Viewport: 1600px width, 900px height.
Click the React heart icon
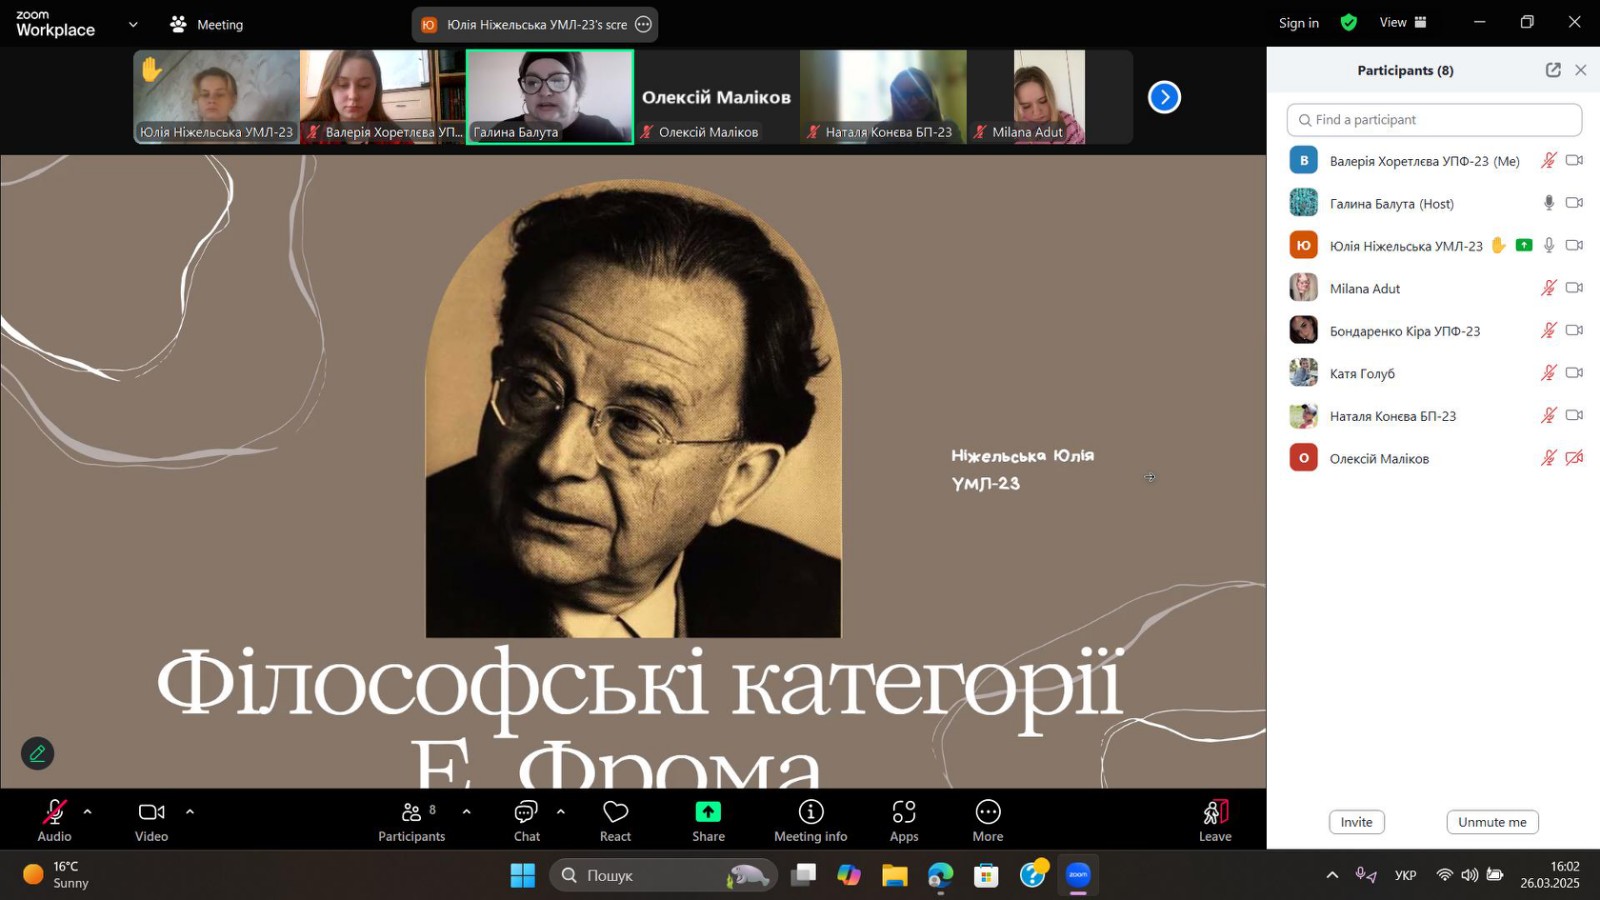615,812
